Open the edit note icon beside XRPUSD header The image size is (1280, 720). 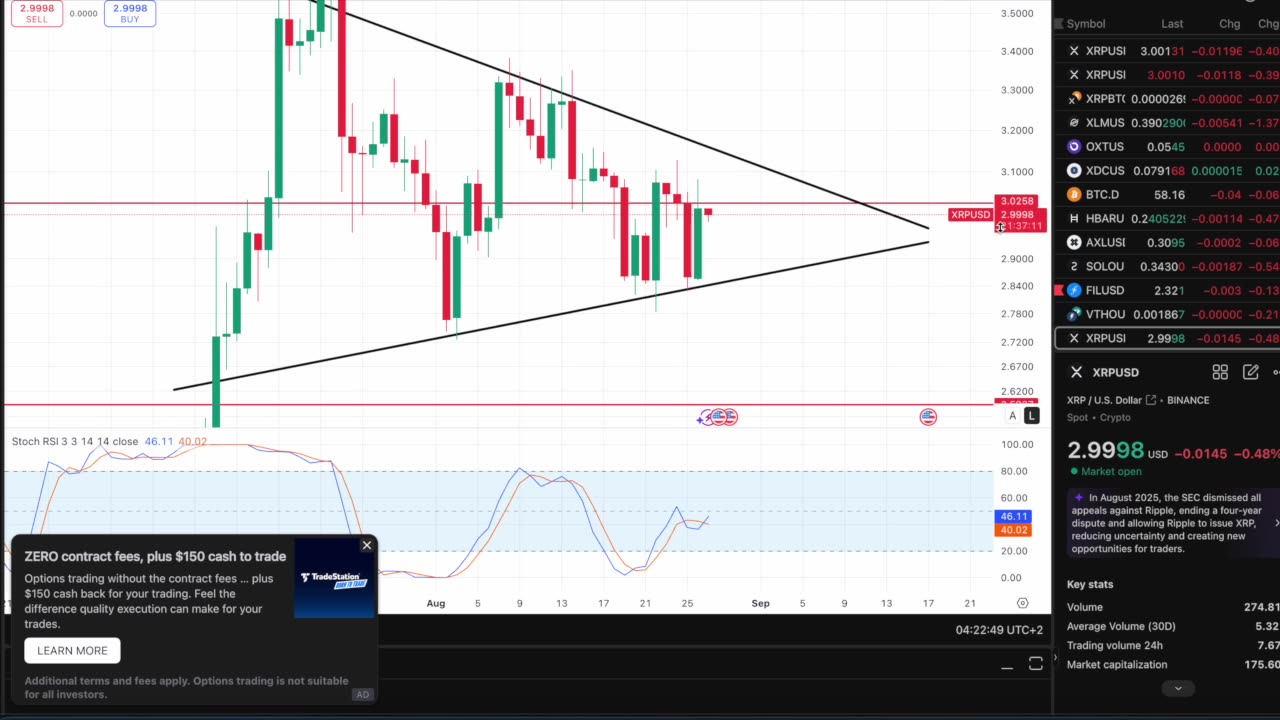point(1250,372)
